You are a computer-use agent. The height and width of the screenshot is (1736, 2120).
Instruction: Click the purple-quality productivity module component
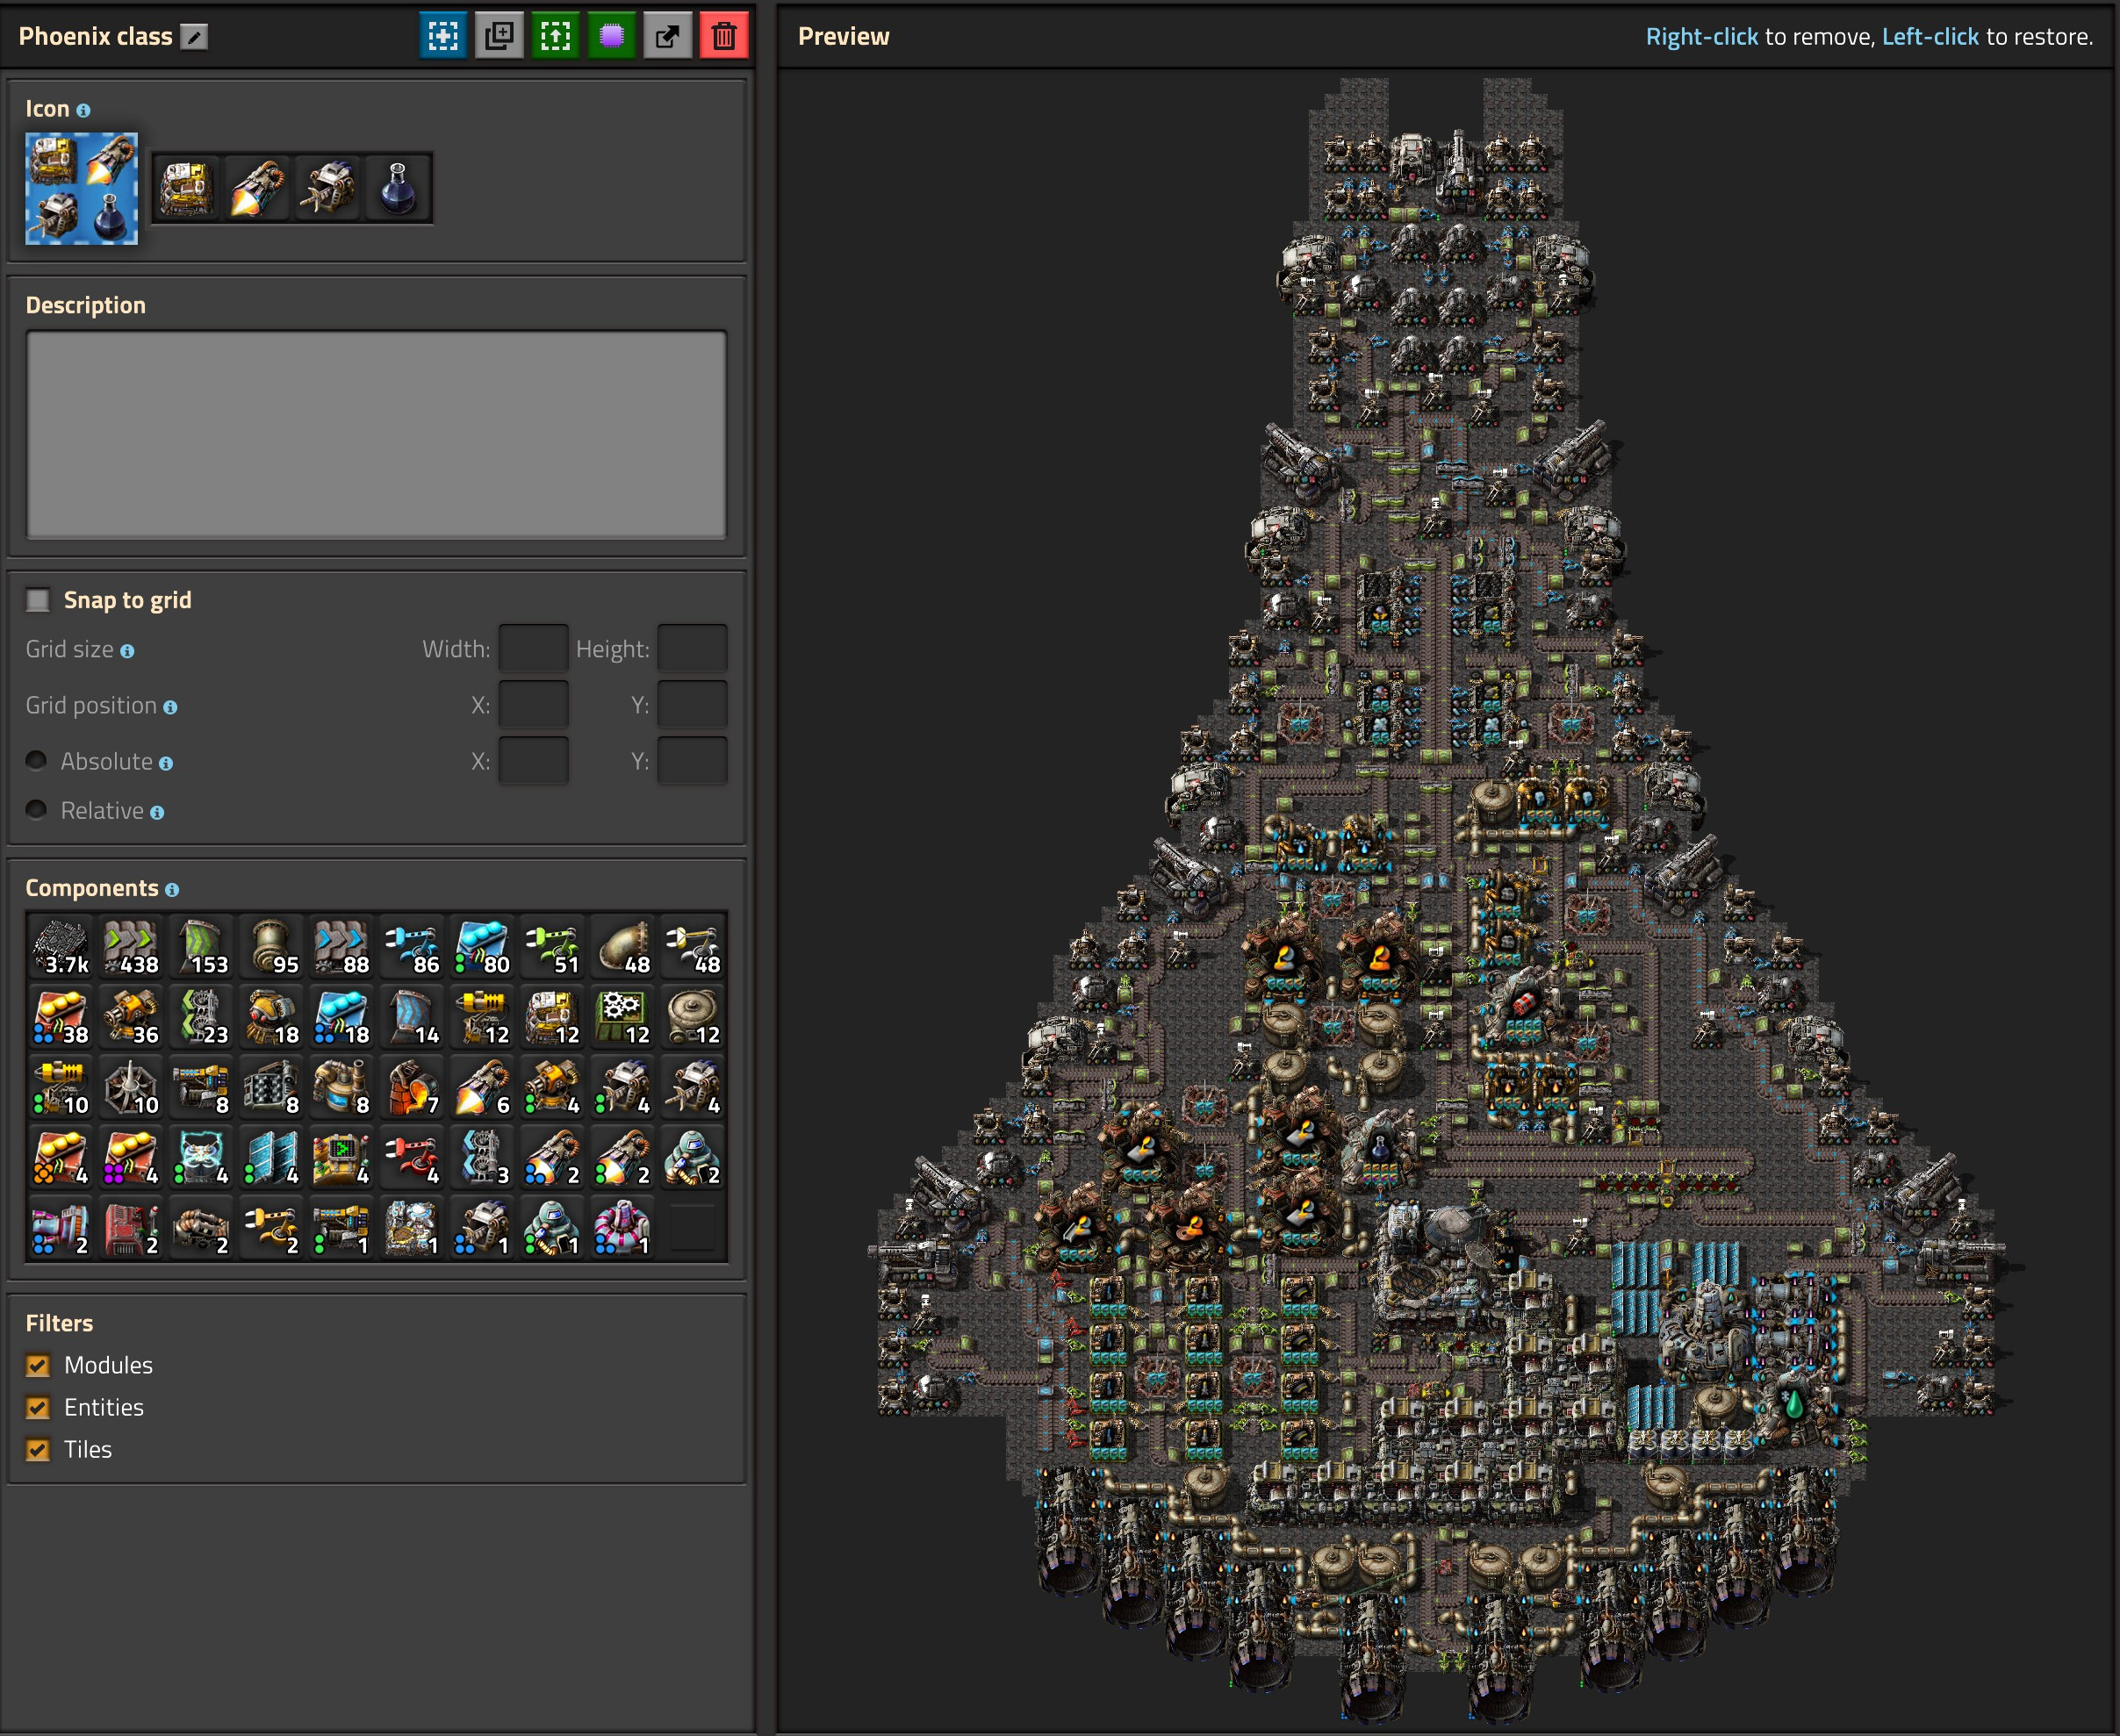click(x=131, y=1157)
